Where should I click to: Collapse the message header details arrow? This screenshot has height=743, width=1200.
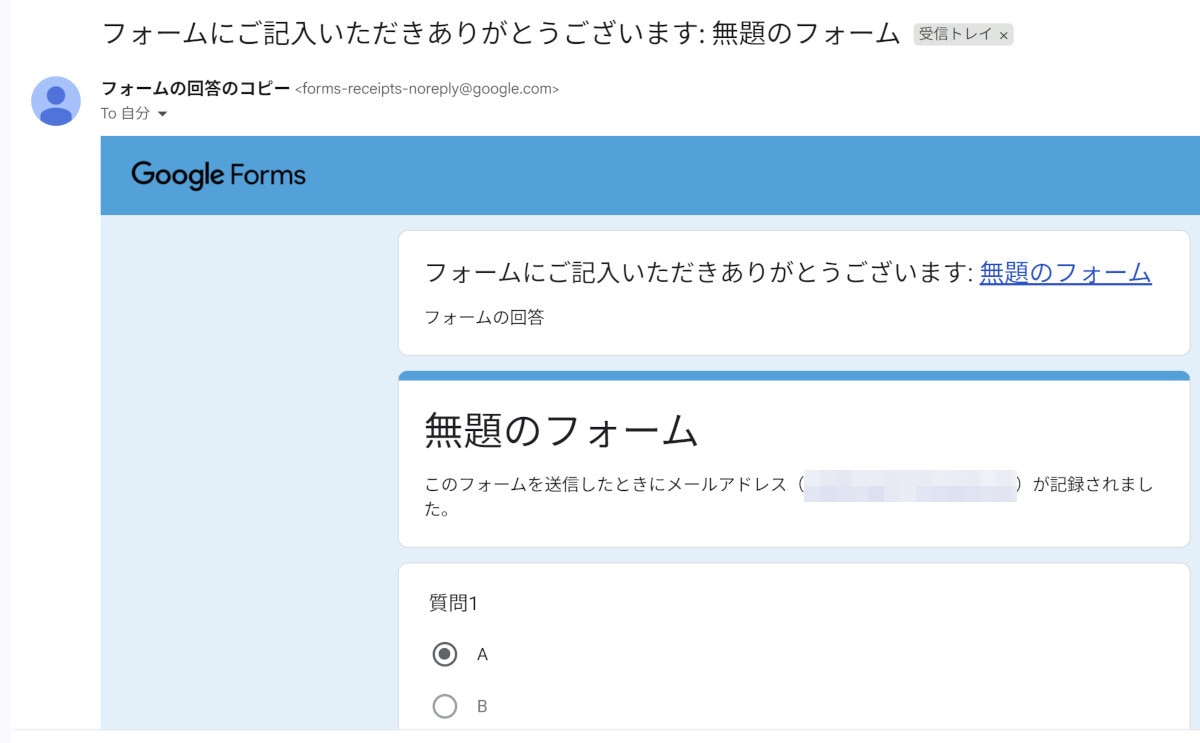point(163,113)
